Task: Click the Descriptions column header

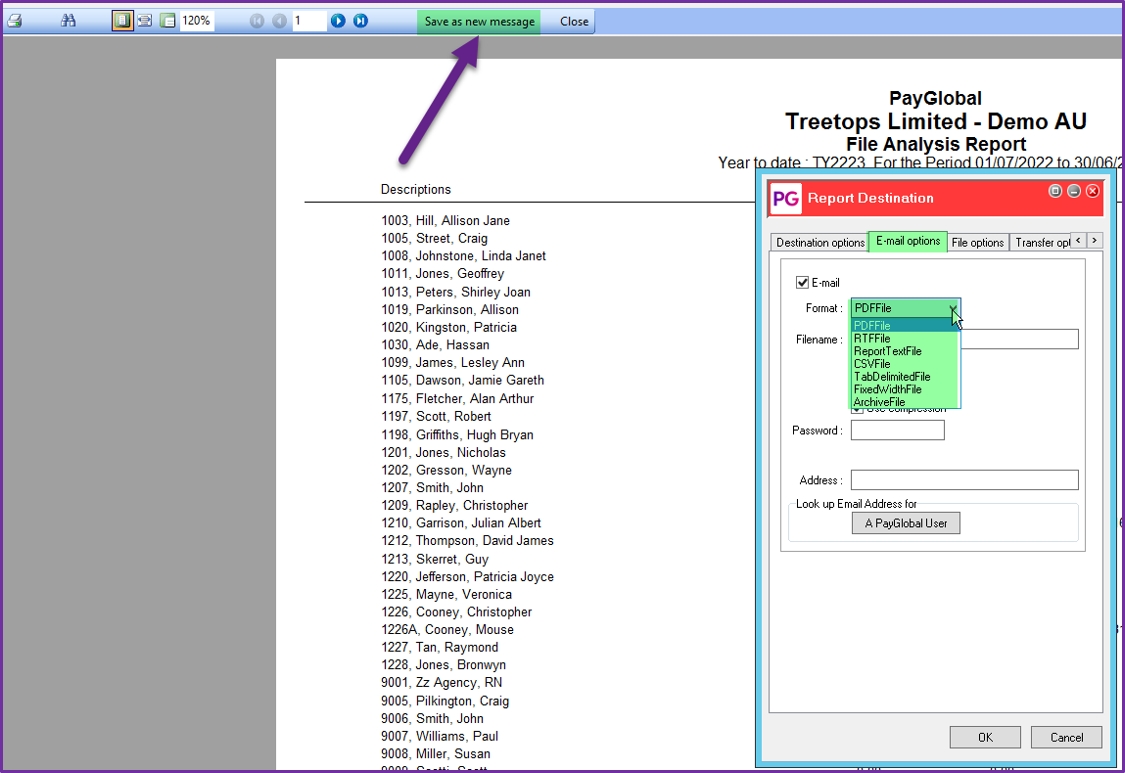Action: (x=415, y=189)
